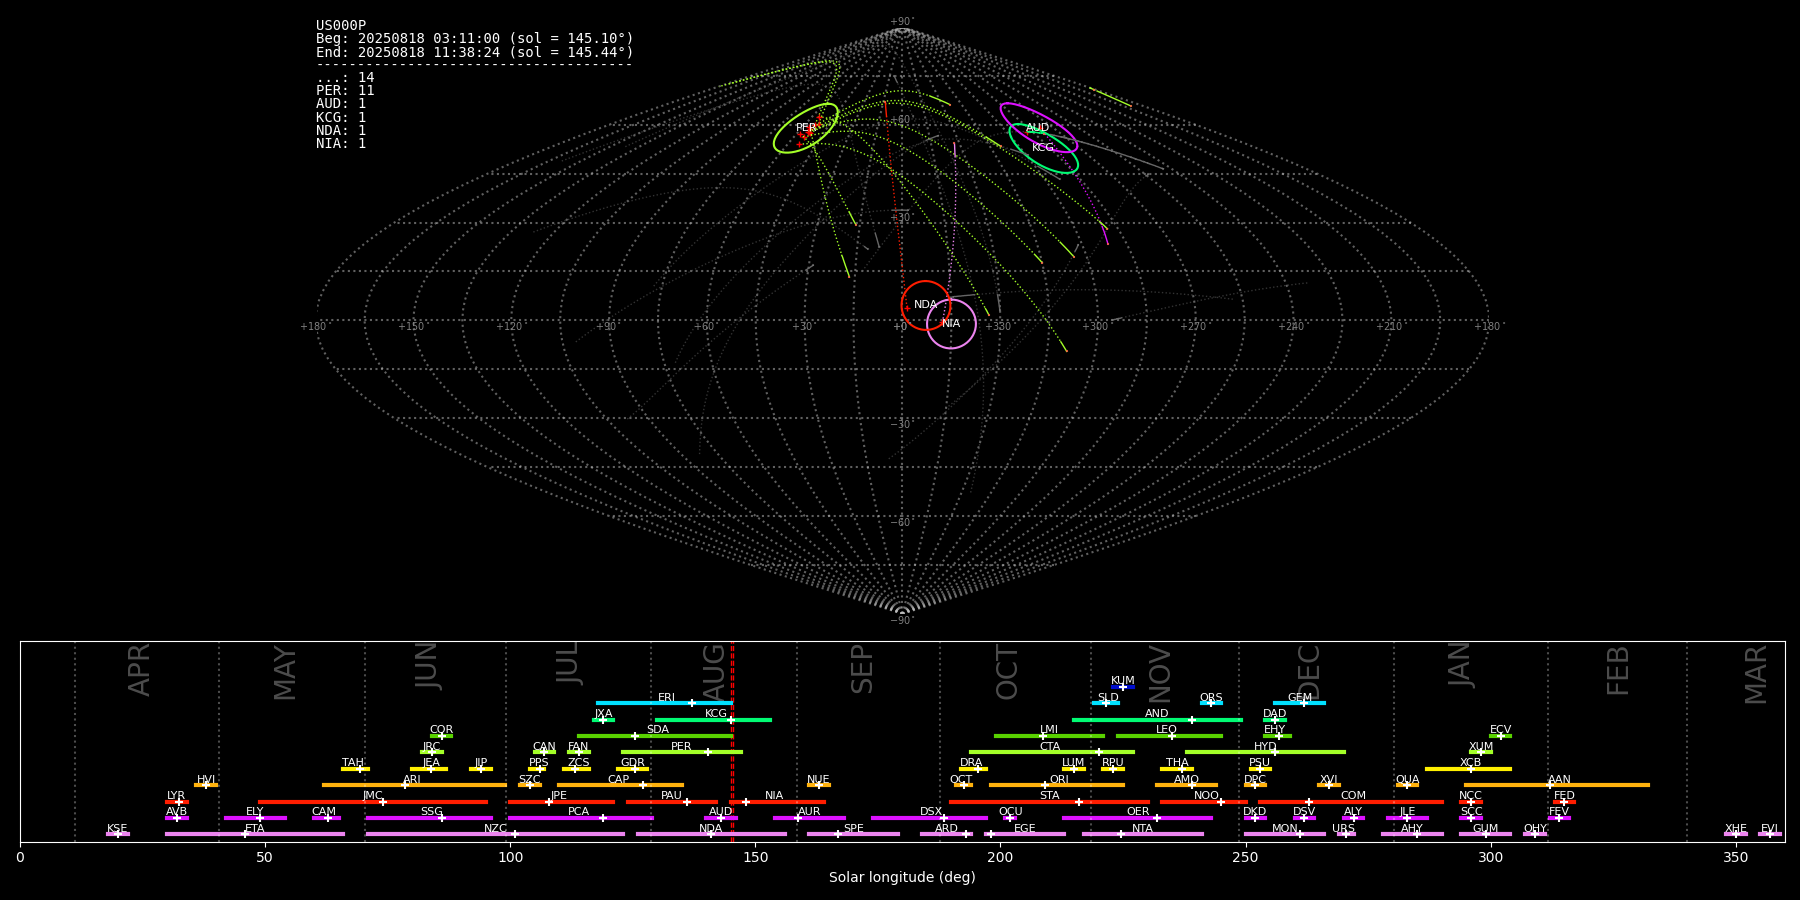This screenshot has width=1800, height=900.
Task: Click the KCG green bar in timeline
Action: point(713,720)
